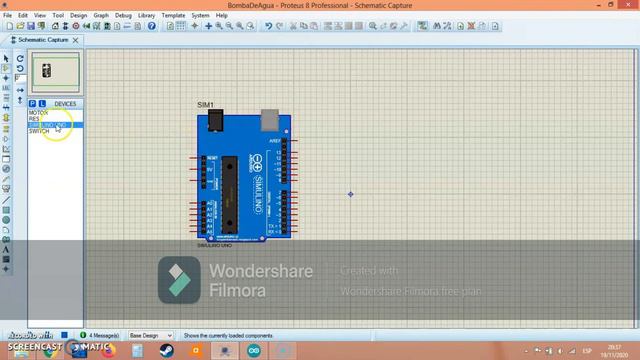Flip horizontally using the X-mirror arrow
The width and height of the screenshot is (640, 360).
tap(20, 90)
